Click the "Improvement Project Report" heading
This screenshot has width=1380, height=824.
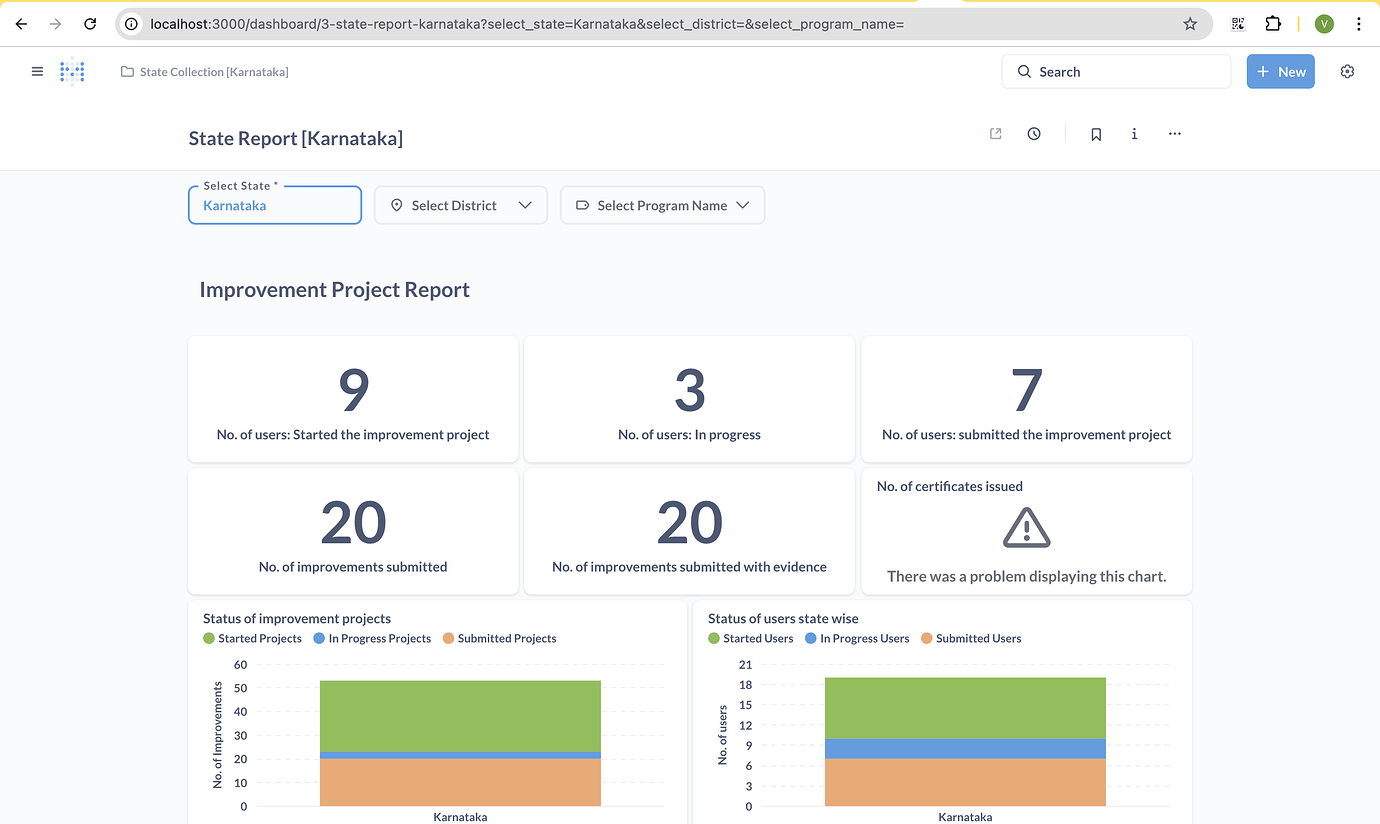point(335,290)
